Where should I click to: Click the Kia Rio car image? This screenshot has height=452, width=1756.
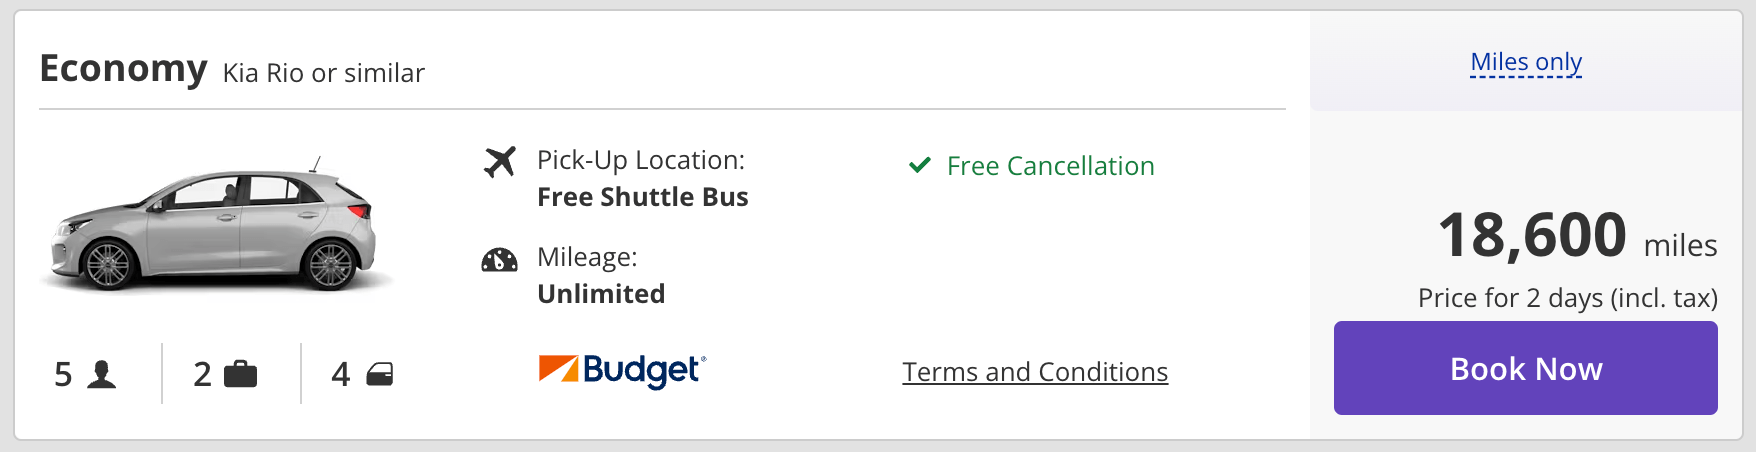pos(215,228)
